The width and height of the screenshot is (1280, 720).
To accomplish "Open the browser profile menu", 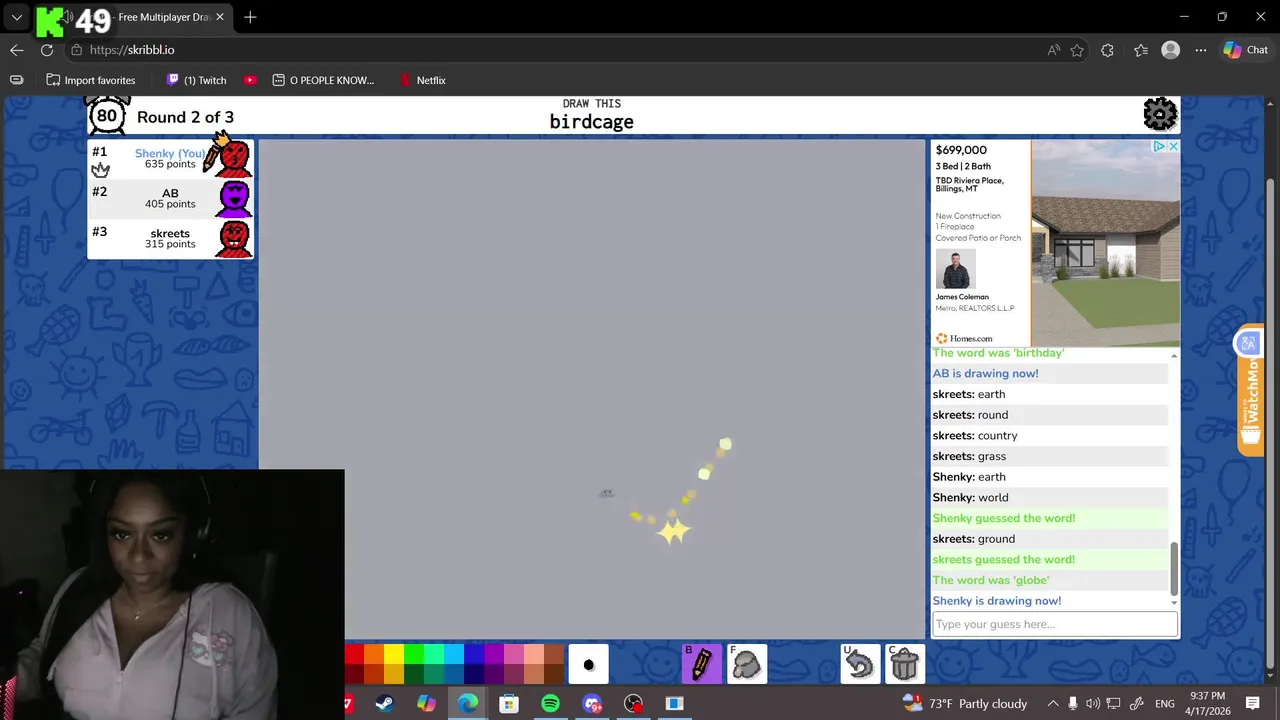I will coord(1171,50).
